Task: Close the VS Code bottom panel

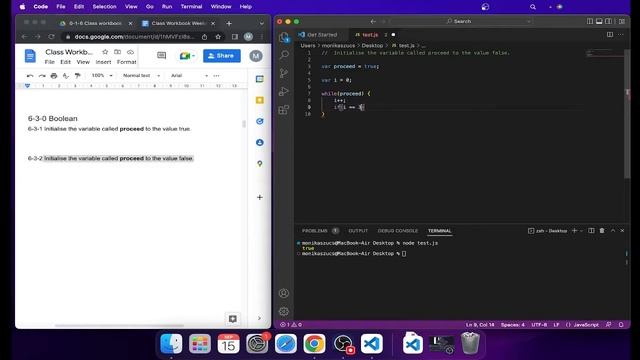Action: tap(622, 231)
